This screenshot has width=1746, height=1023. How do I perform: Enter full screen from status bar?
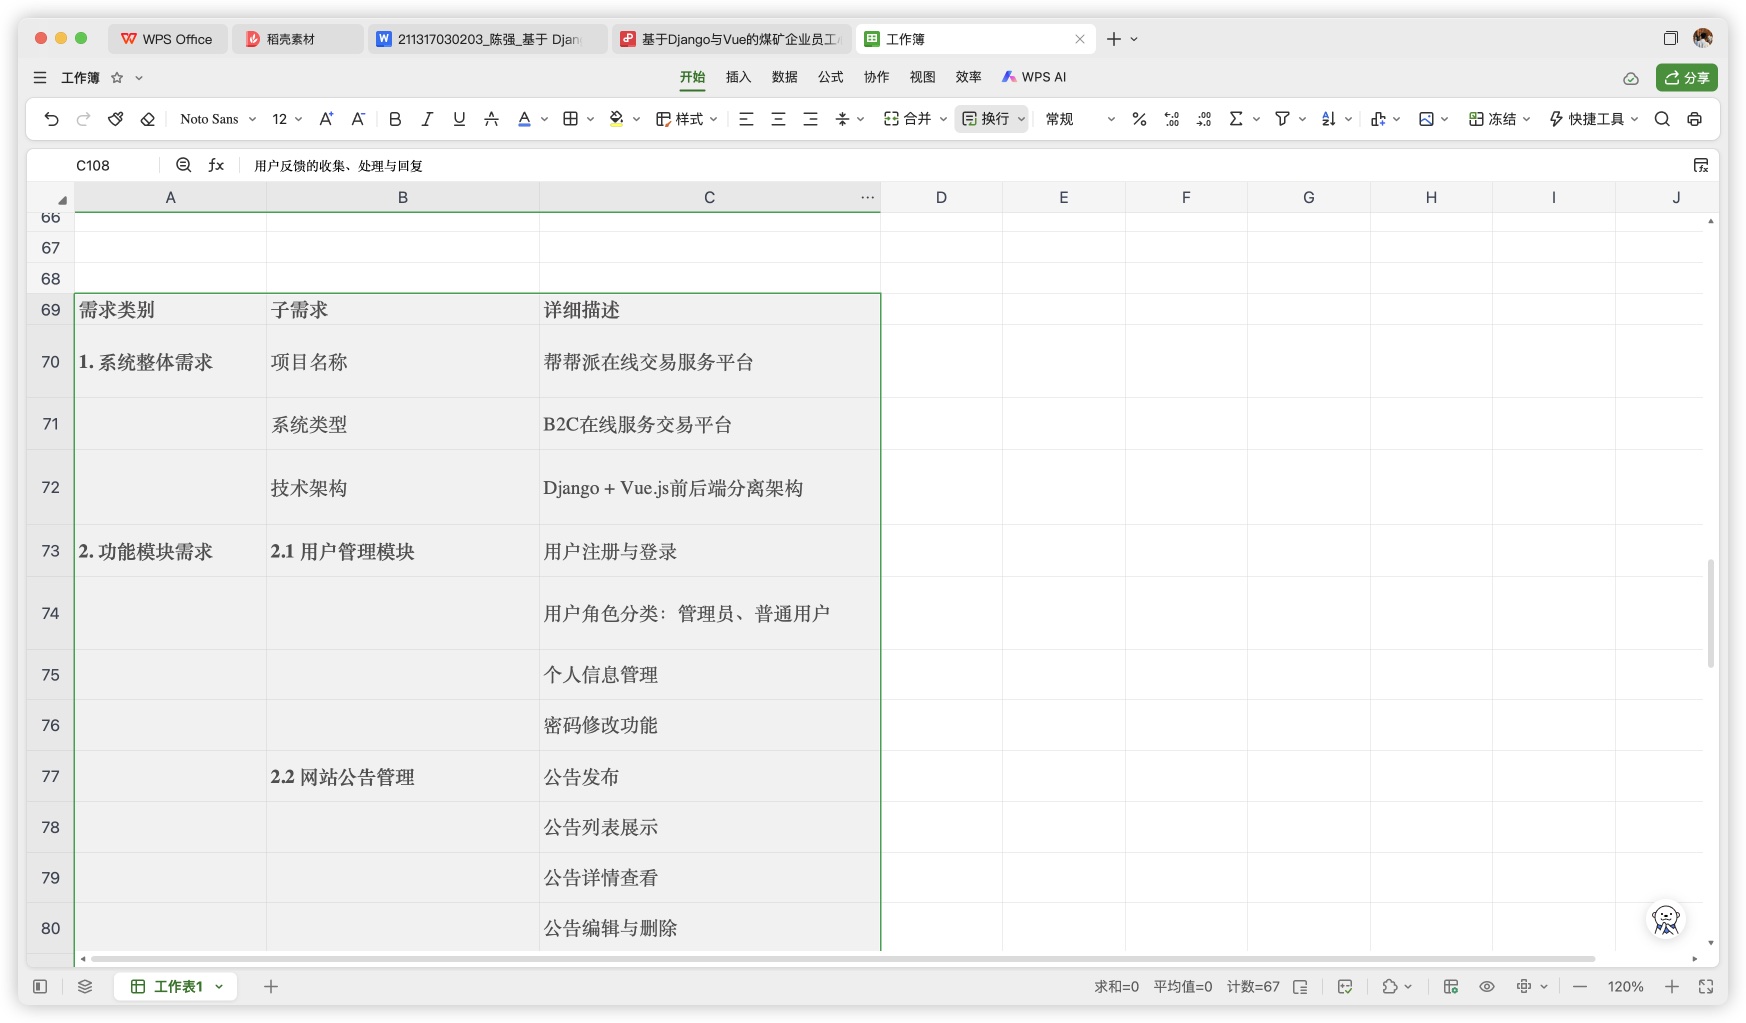click(x=1706, y=986)
